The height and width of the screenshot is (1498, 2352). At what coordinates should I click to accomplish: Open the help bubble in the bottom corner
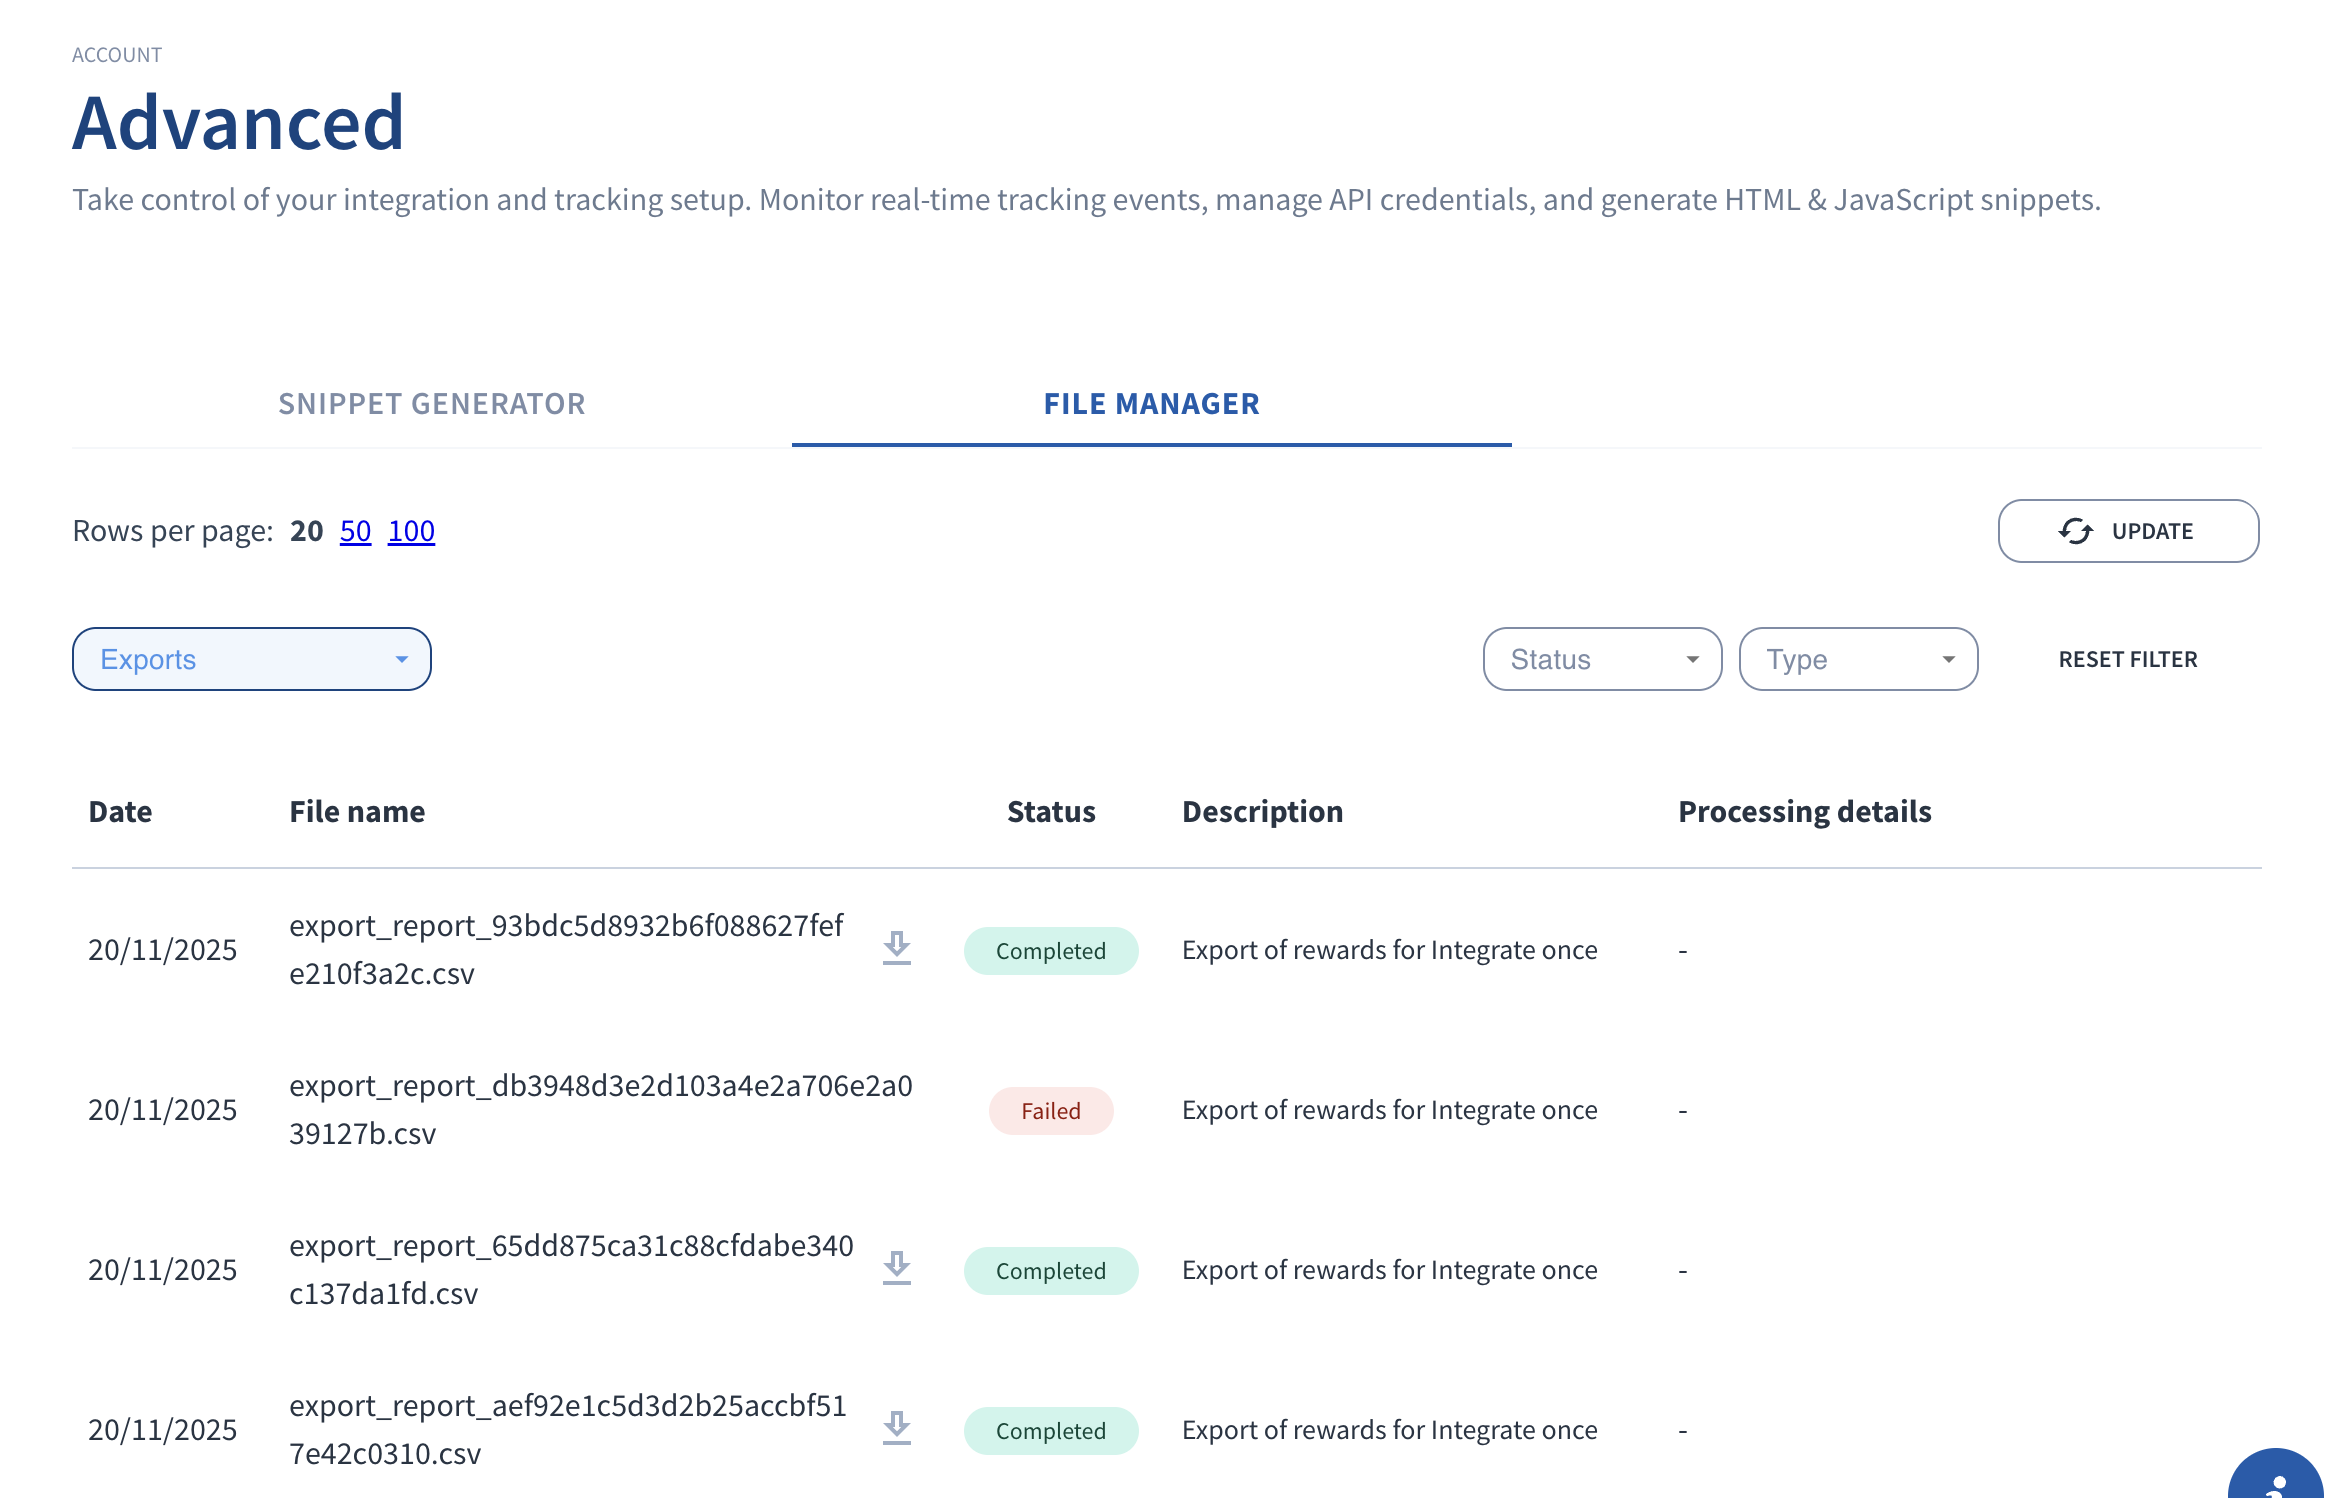tap(2277, 1480)
